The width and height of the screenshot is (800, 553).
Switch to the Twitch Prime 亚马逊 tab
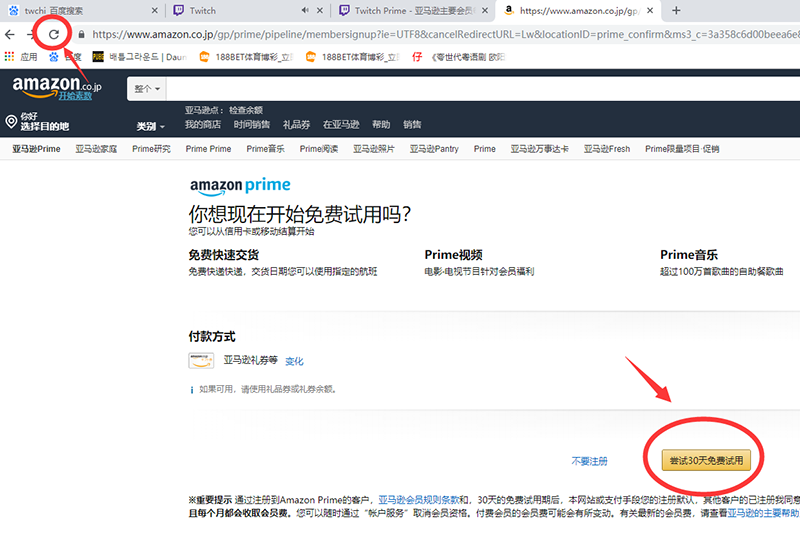(x=414, y=11)
